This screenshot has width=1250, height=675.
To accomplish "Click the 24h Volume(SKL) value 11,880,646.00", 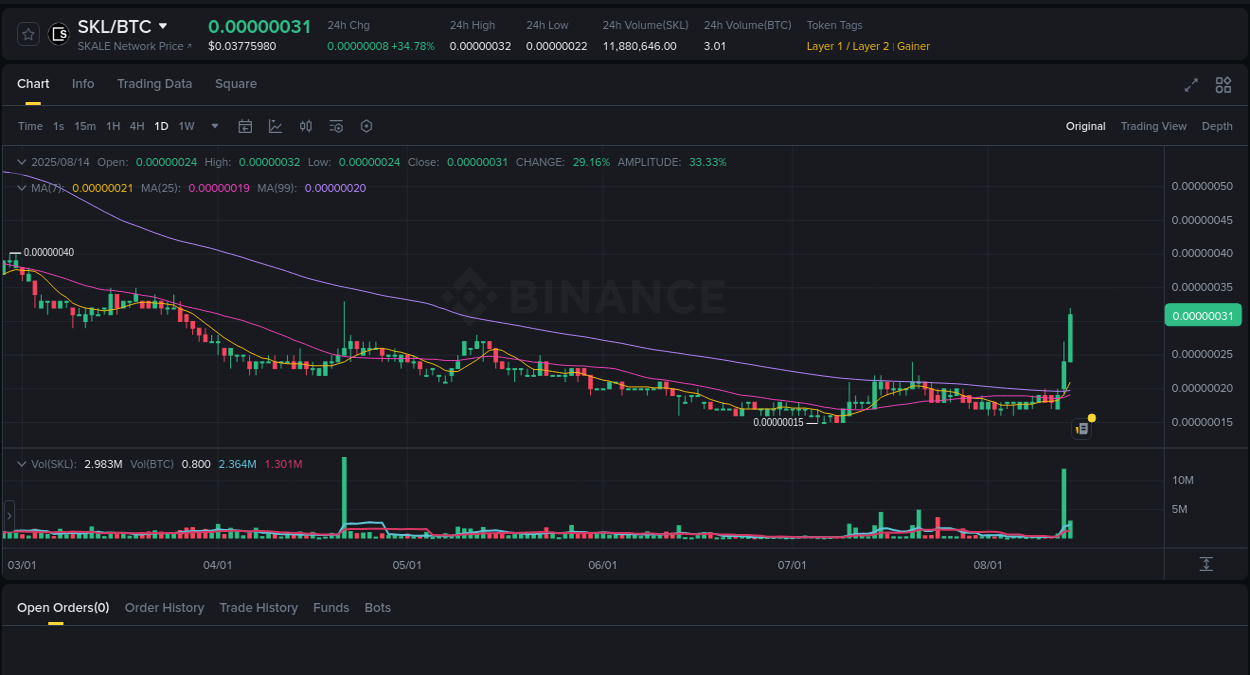I will 639,46.
